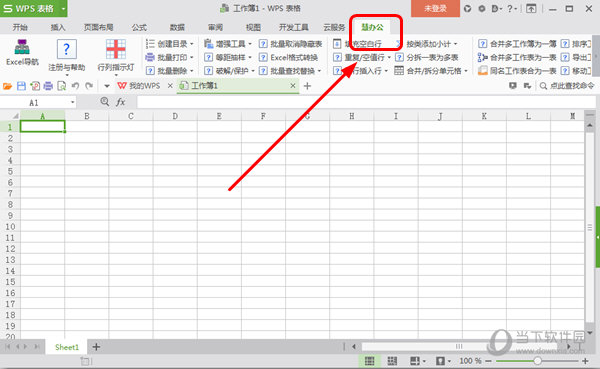Select column header D
Viewport: 600px width, 369px height.
click(175, 116)
